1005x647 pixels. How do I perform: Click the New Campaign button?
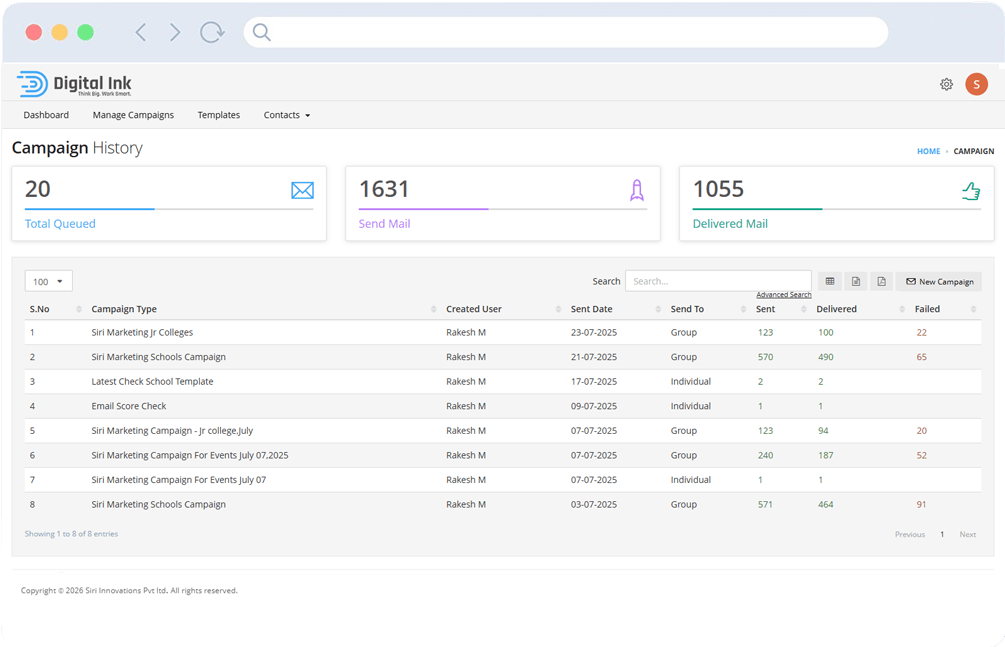pos(939,282)
